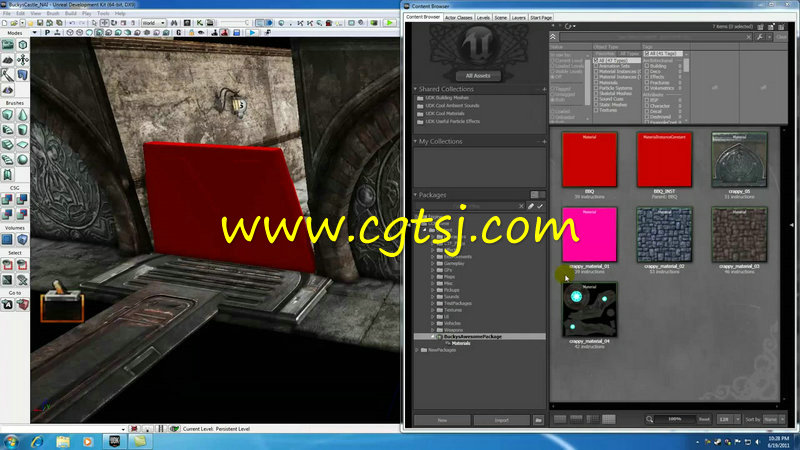Screen dimensions: 800x450
Task: Click the Windows Start button
Action: 11,441
